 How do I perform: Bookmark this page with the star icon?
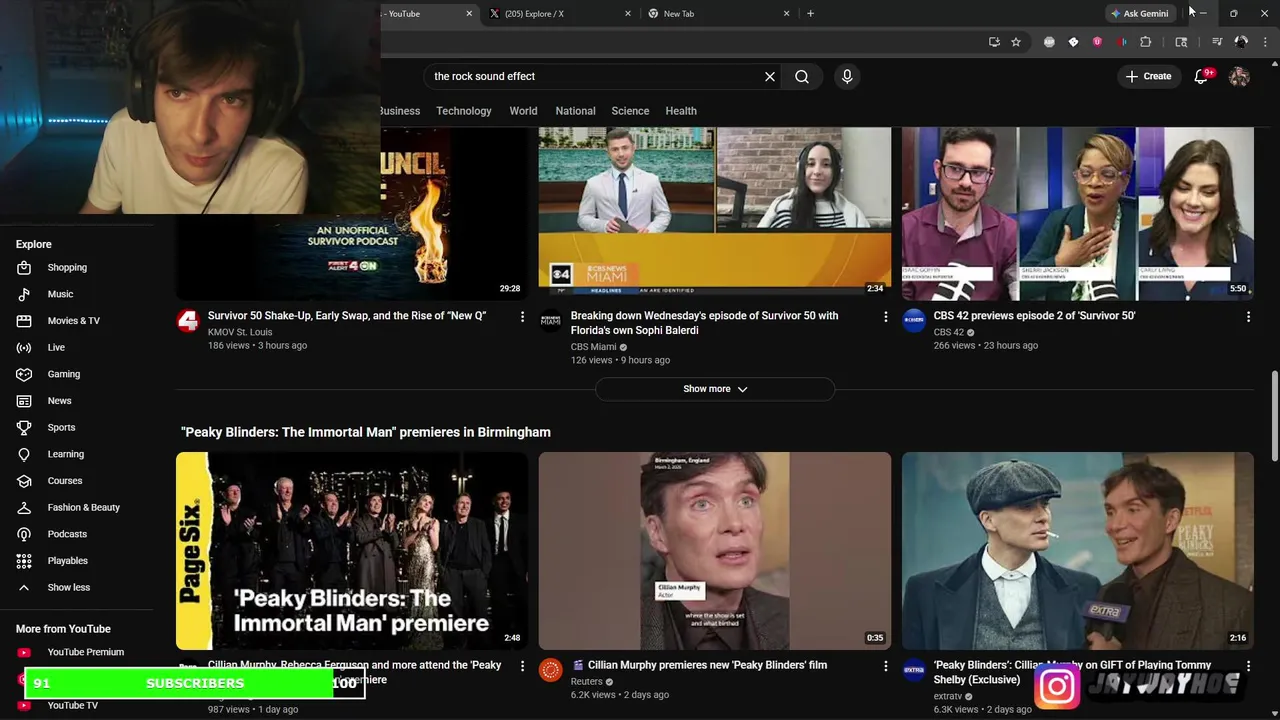pos(1016,42)
